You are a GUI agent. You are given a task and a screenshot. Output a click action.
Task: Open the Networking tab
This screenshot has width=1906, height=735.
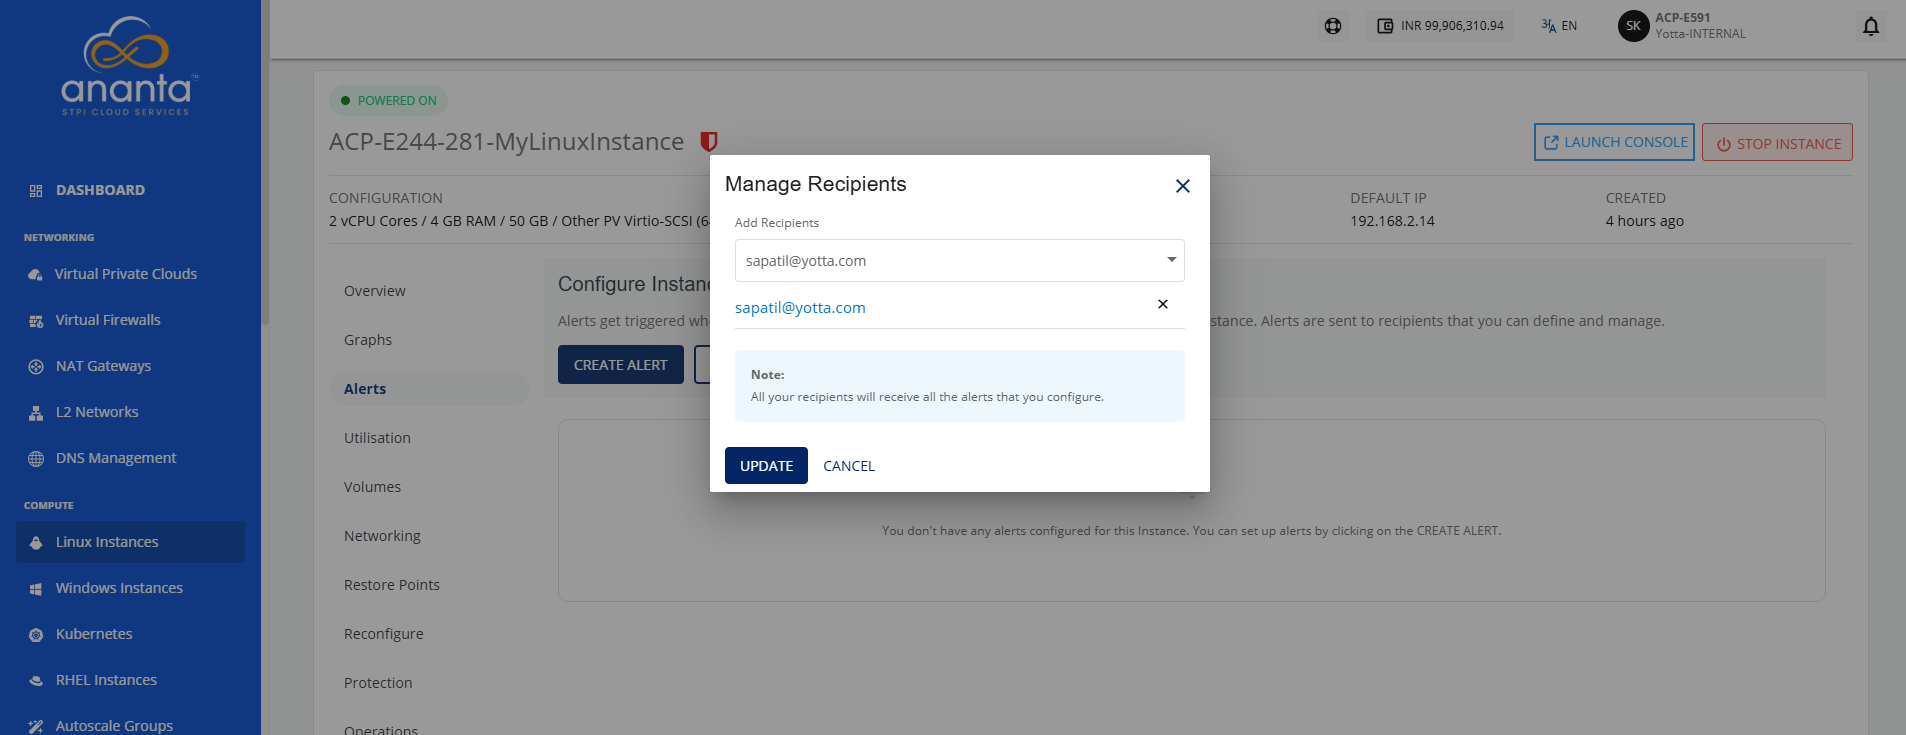(x=382, y=536)
